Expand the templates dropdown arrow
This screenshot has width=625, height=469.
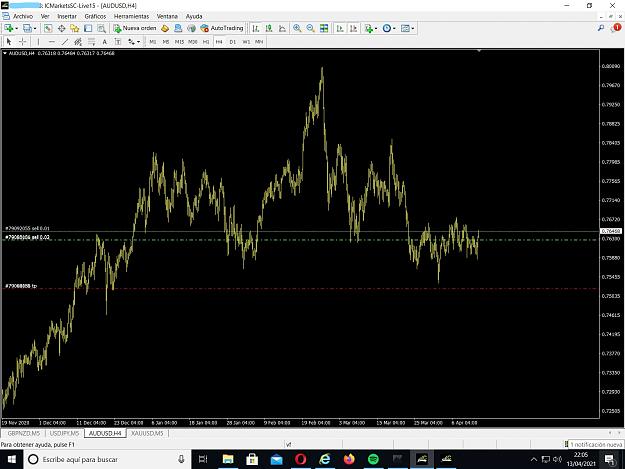point(413,29)
